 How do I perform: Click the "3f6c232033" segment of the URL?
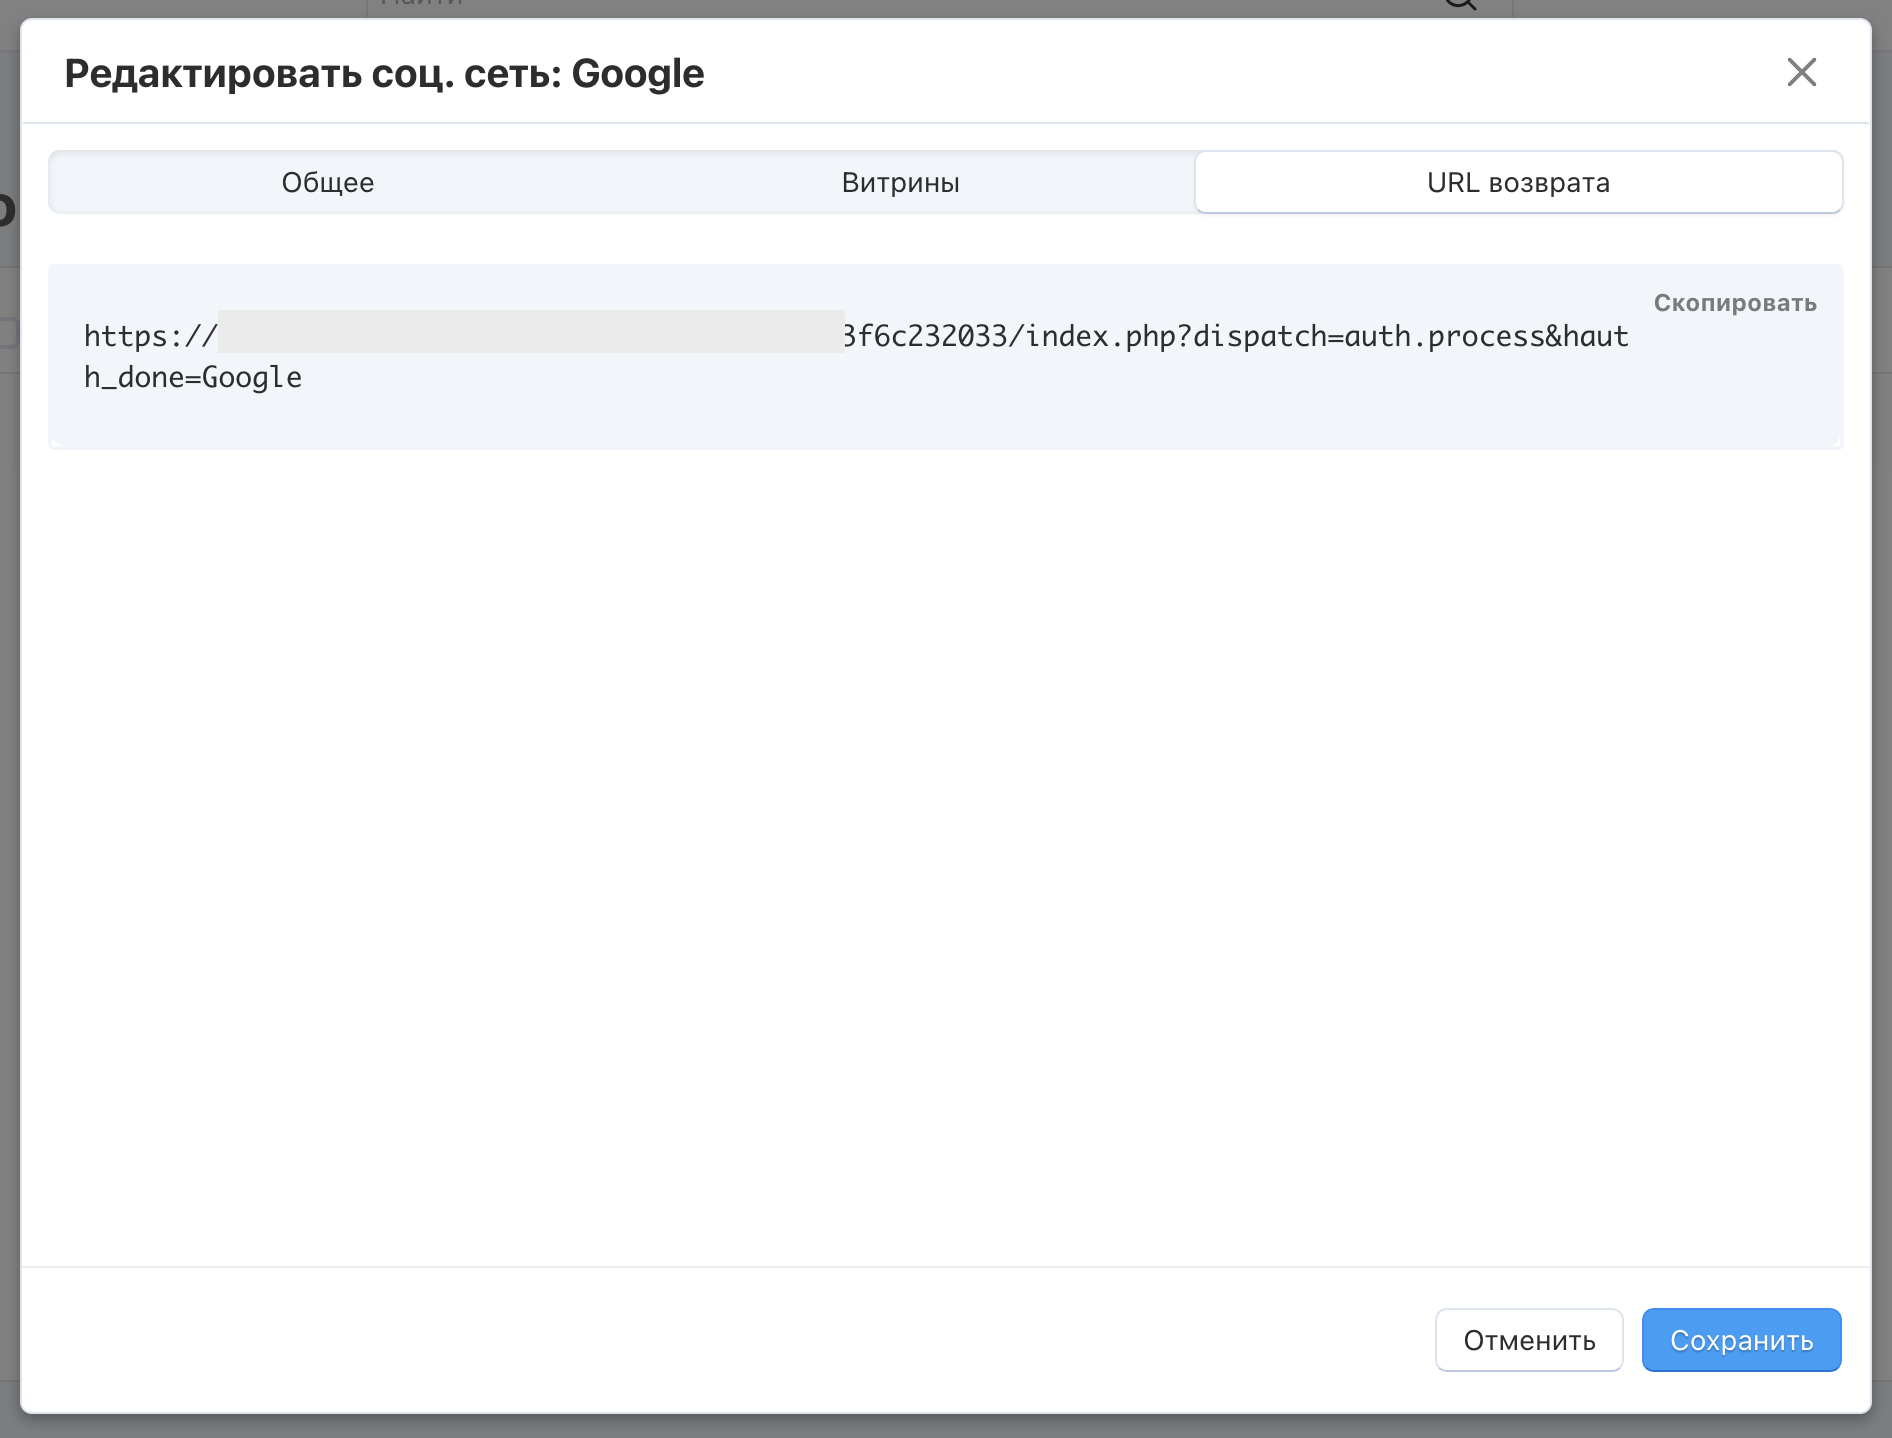[x=925, y=336]
